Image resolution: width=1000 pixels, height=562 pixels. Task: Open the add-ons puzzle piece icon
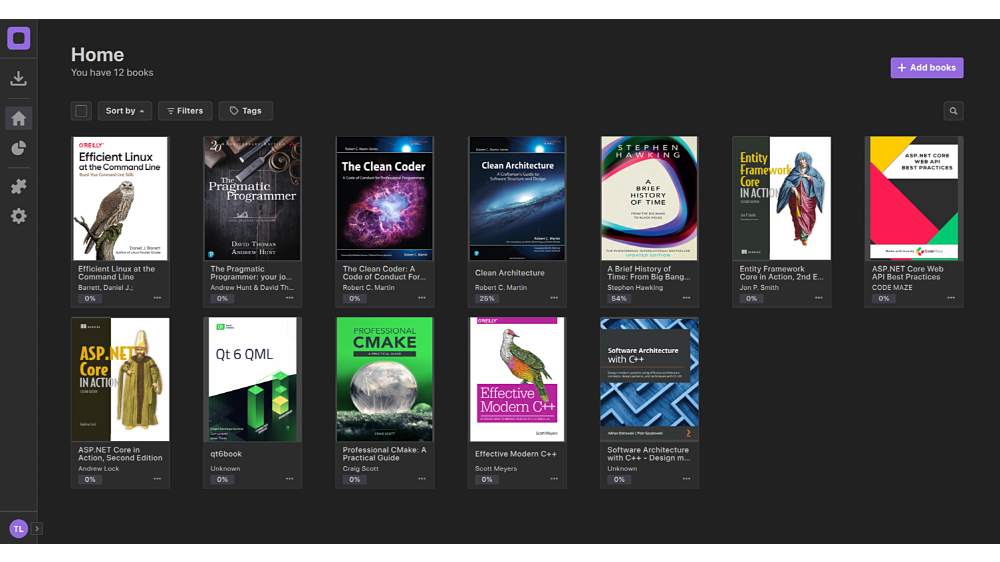click(x=18, y=186)
